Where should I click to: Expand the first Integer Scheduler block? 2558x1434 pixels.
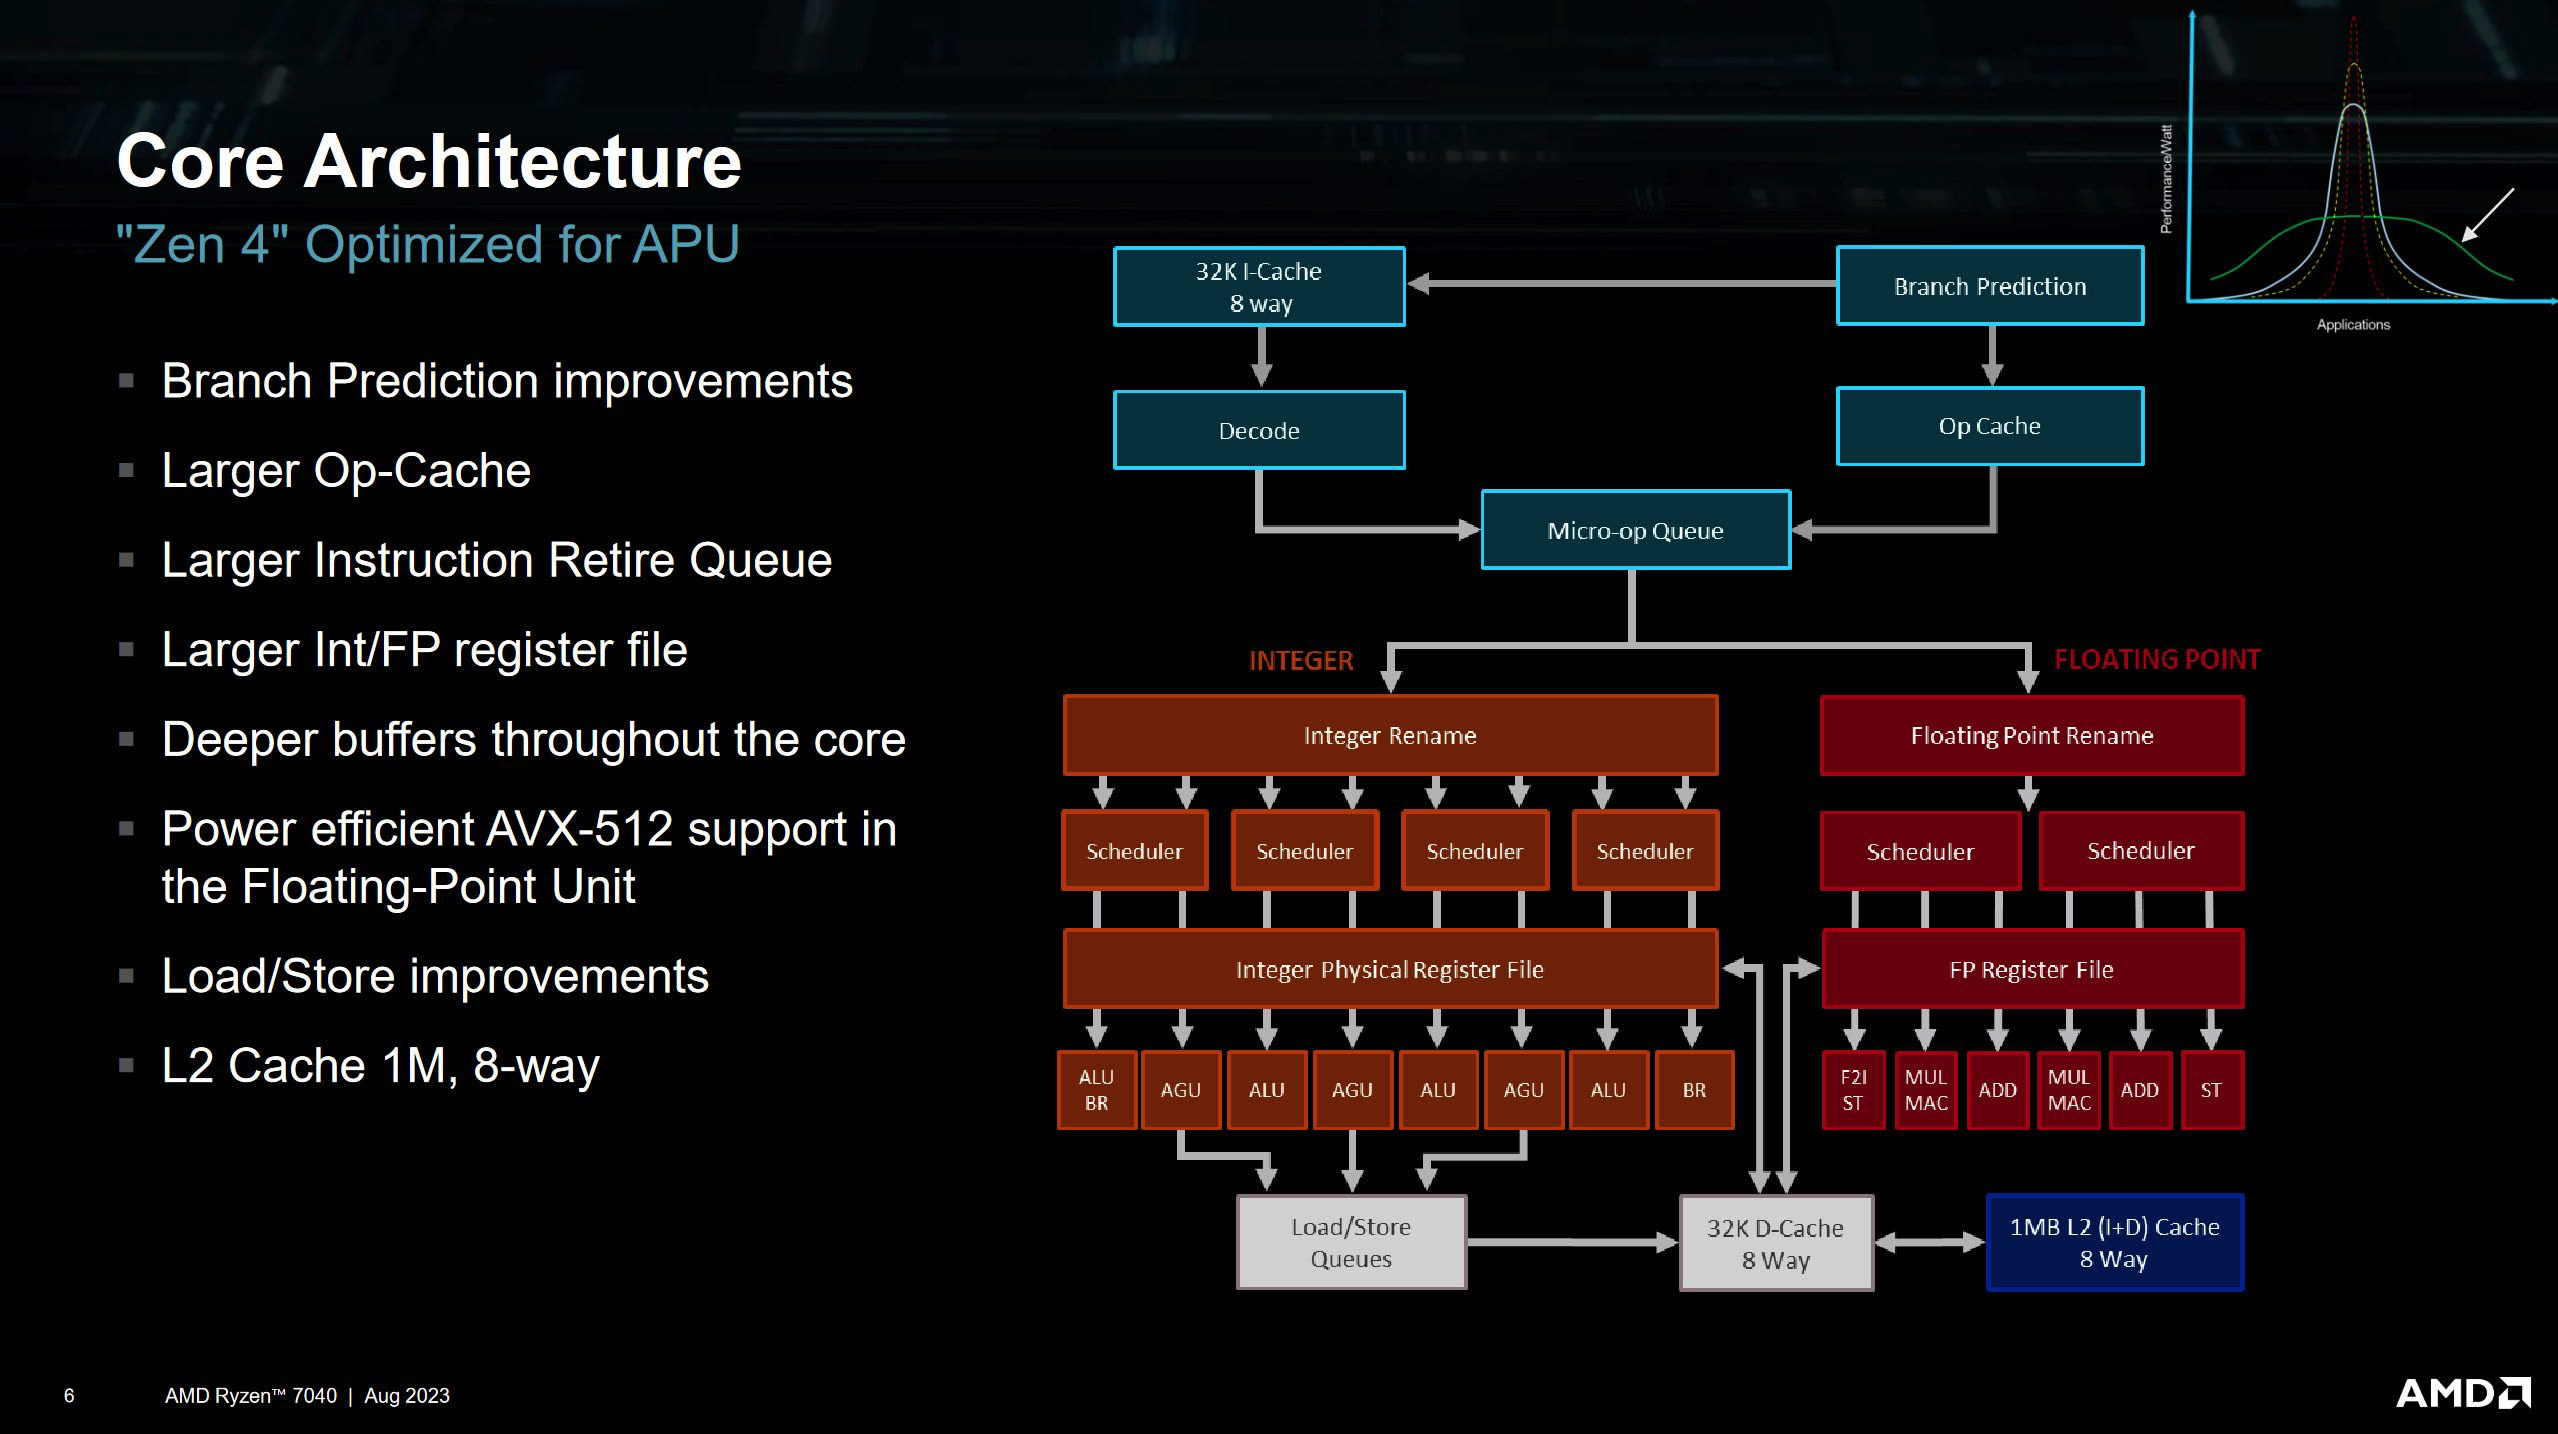click(x=1135, y=851)
